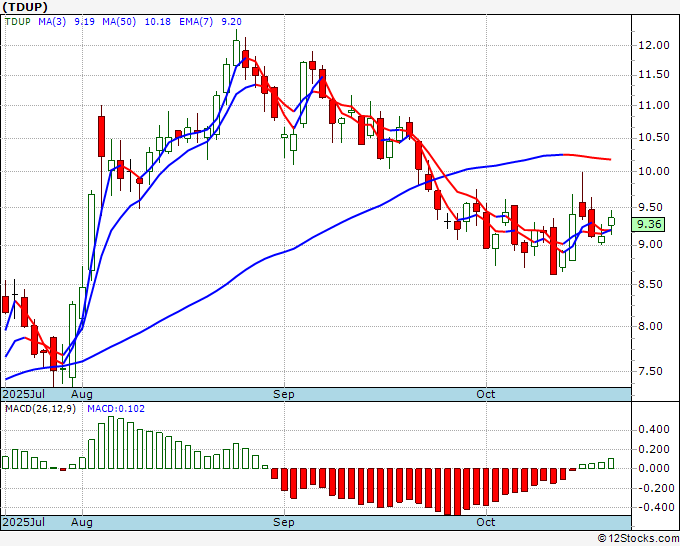
Task: Click the 12.00 price axis label
Action: click(x=654, y=46)
